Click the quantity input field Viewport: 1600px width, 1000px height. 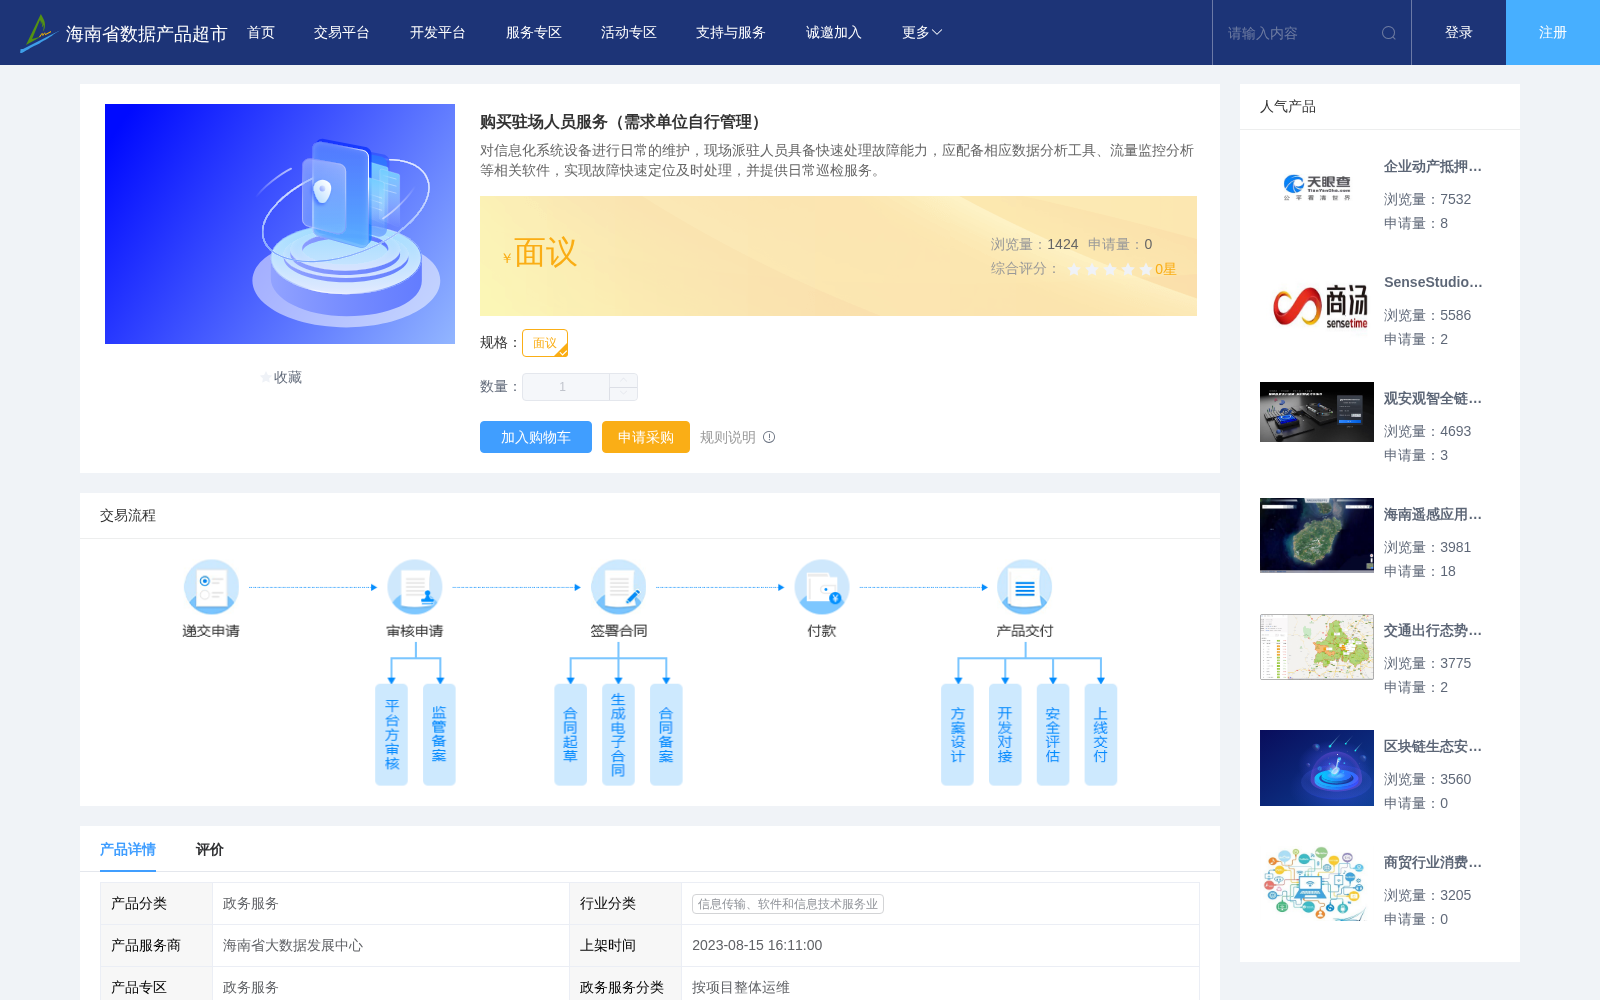[x=566, y=387]
